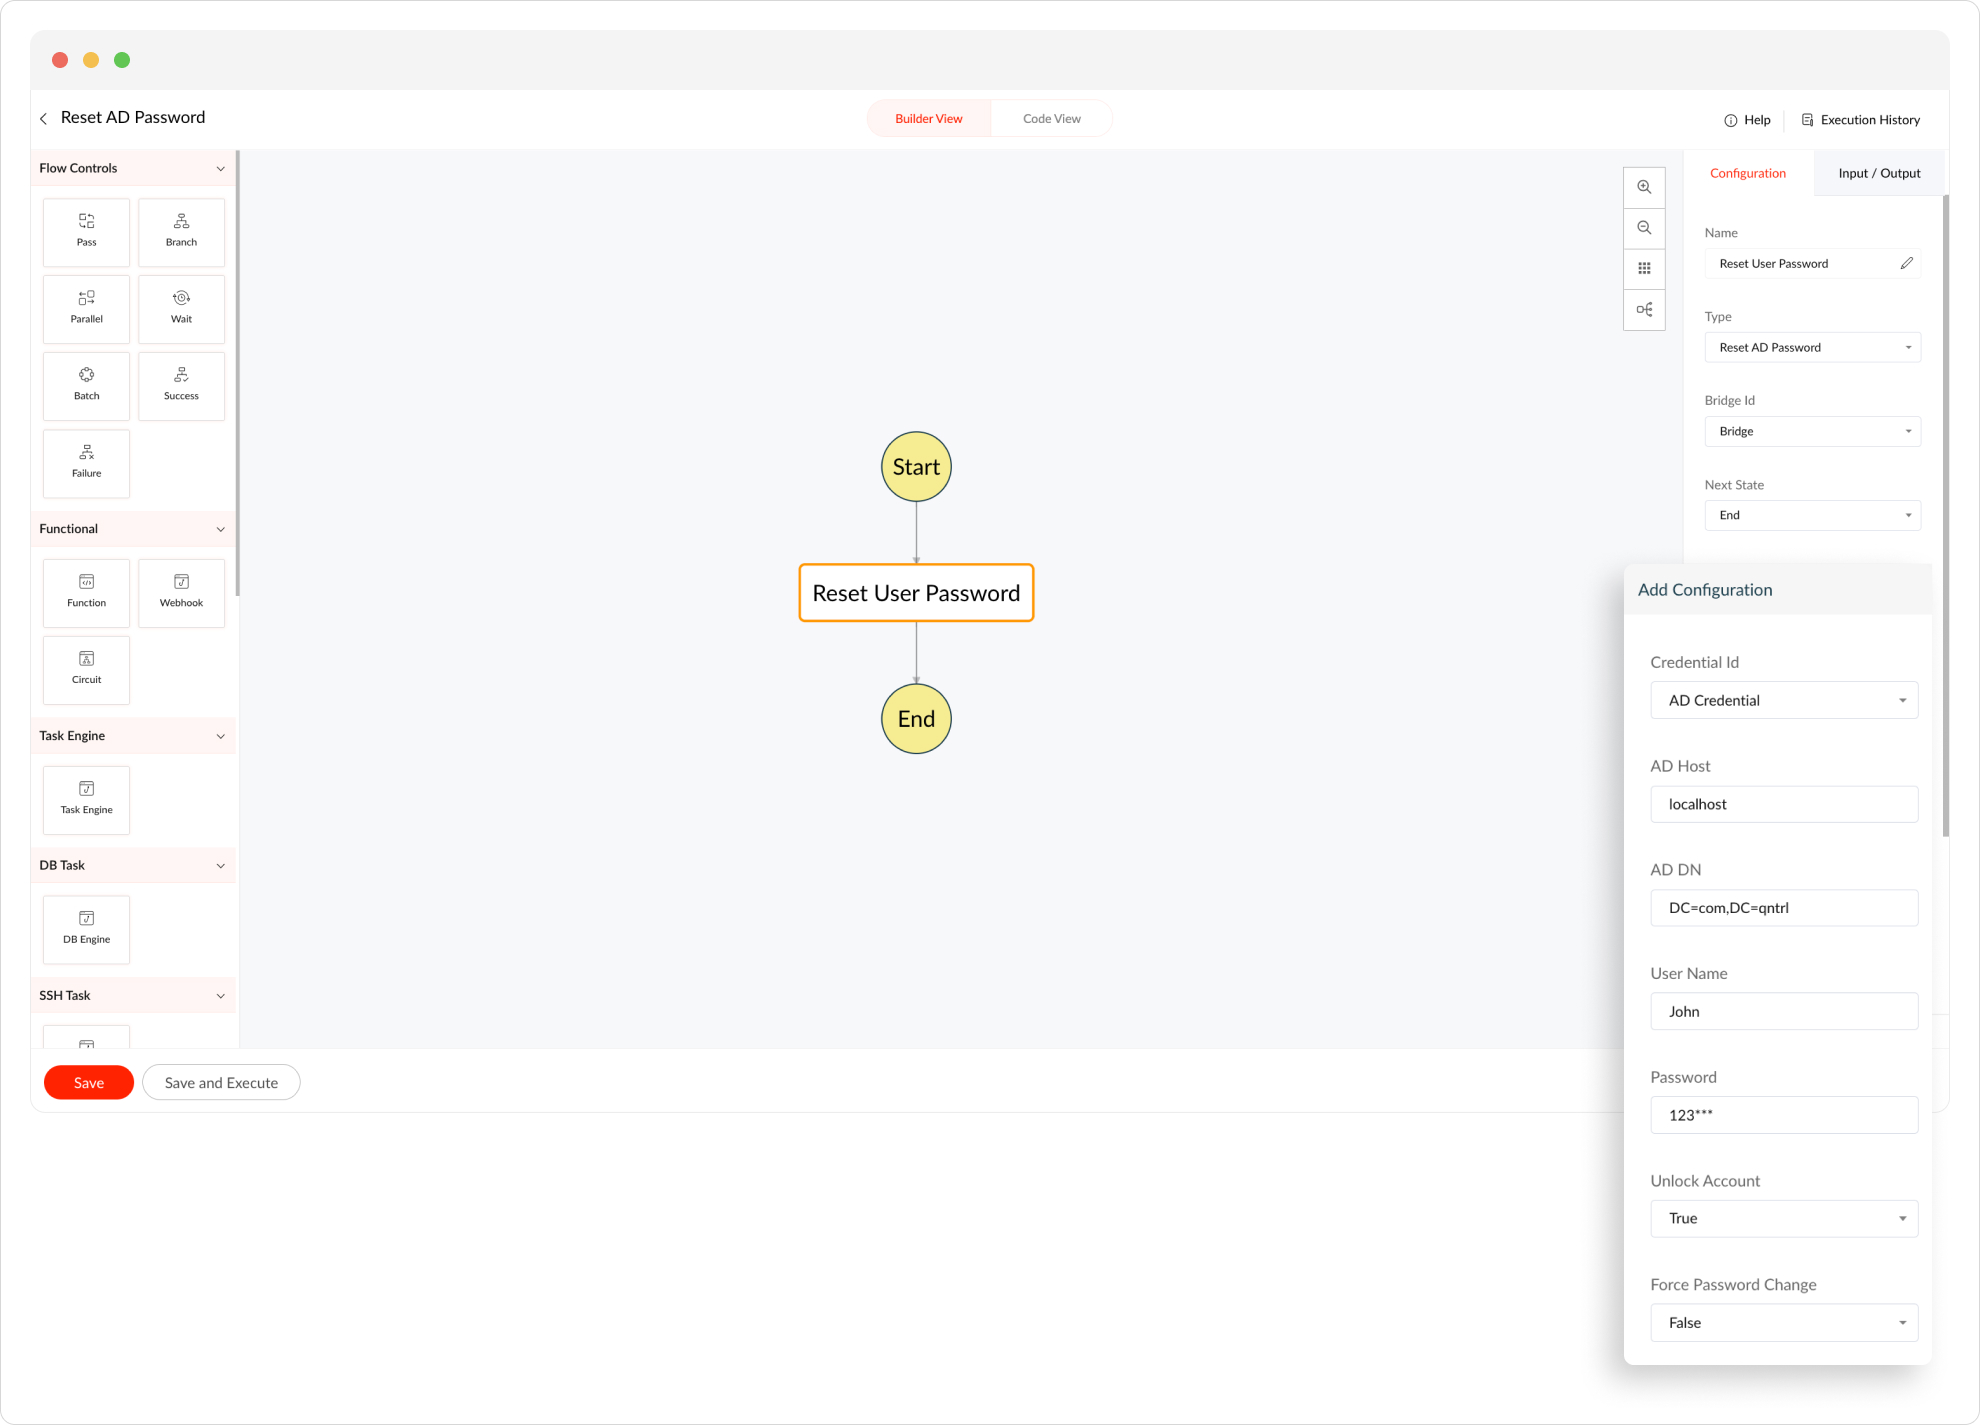Click the AD Host input field
1980x1425 pixels.
click(x=1783, y=804)
